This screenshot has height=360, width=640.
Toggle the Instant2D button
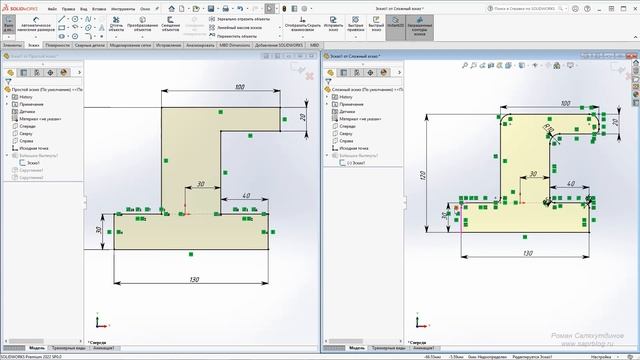(395, 27)
